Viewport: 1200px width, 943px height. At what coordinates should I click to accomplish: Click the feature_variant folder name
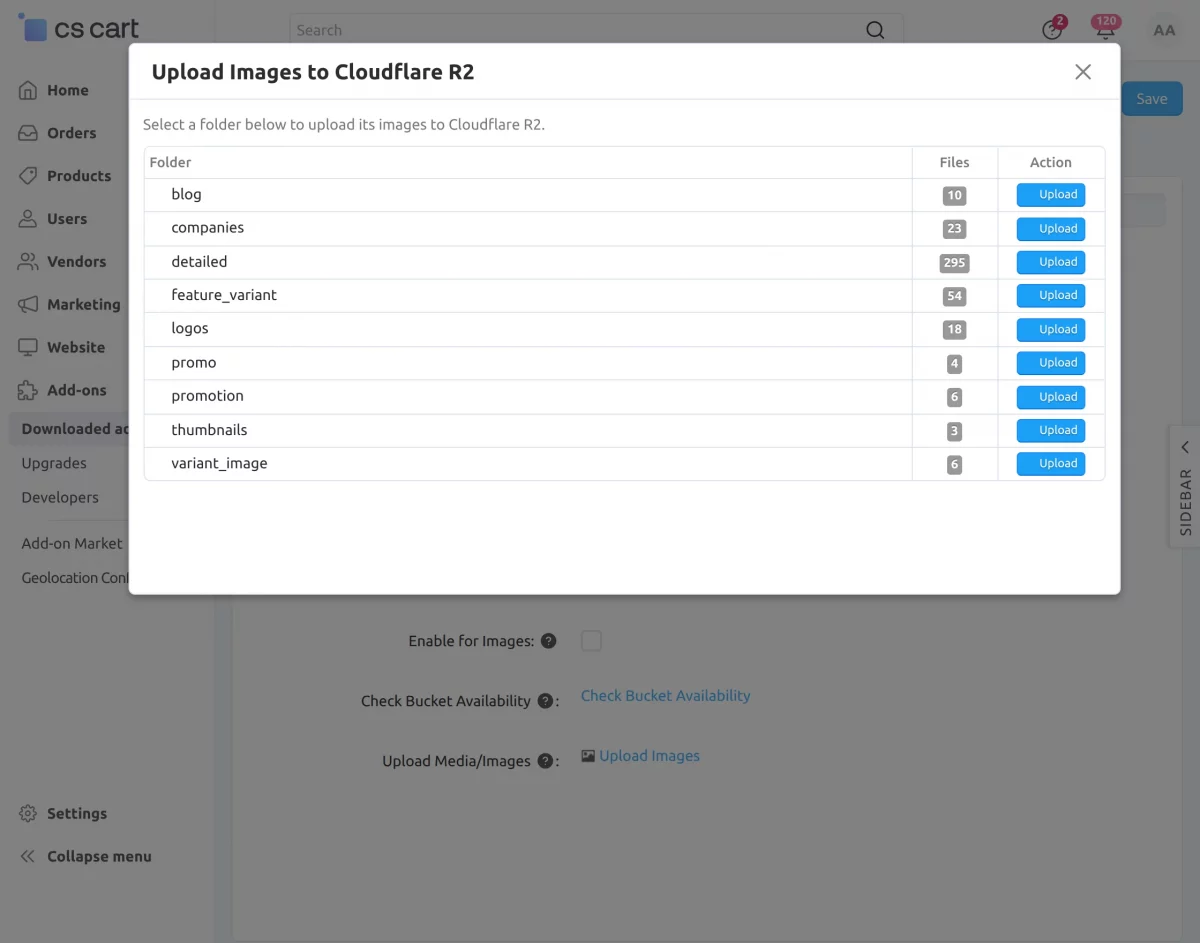[224, 296]
